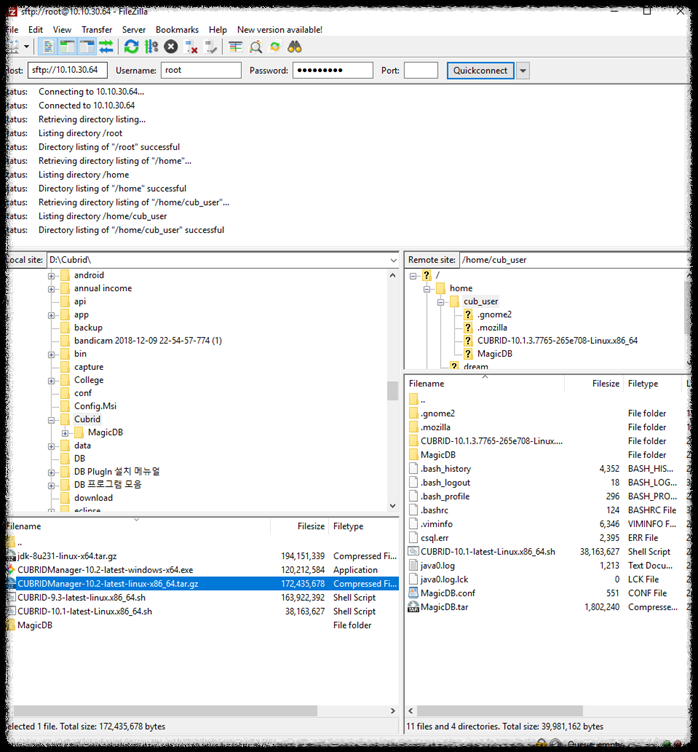Expand the College folder node
Image resolution: width=698 pixels, height=752 pixels.
pos(51,381)
